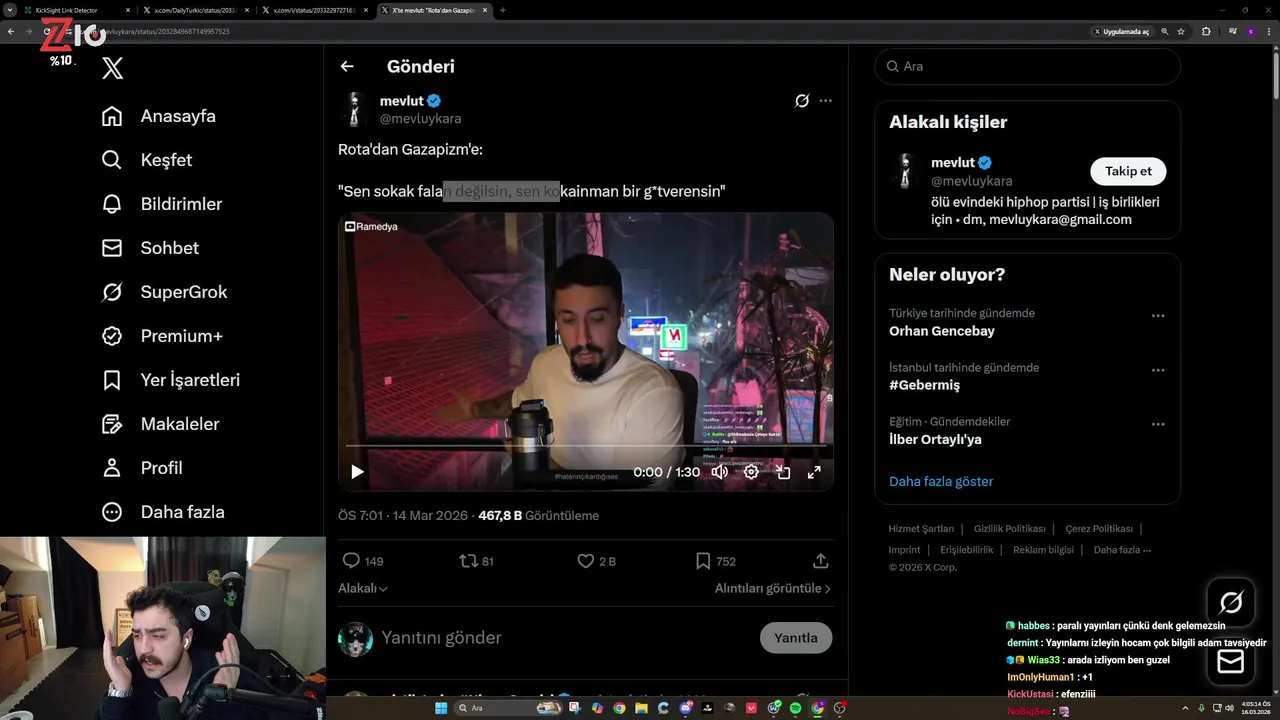Click the repost icon with 81
Screen dimensions: 1280x720
[x=468, y=561]
